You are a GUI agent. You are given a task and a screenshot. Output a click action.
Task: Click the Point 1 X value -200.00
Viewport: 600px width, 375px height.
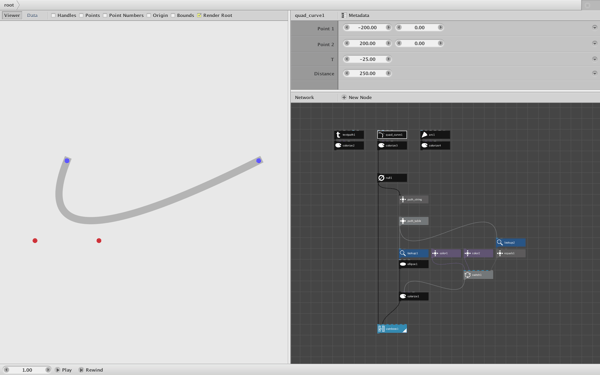tap(367, 28)
